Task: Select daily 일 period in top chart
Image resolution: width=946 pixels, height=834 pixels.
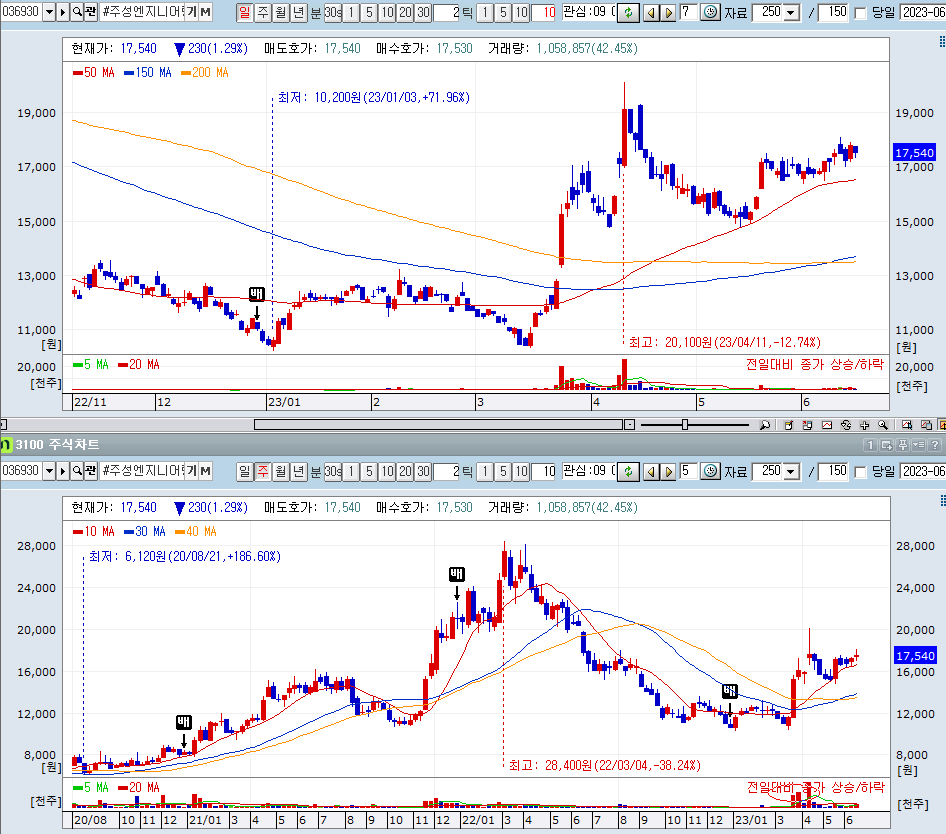Action: point(244,13)
